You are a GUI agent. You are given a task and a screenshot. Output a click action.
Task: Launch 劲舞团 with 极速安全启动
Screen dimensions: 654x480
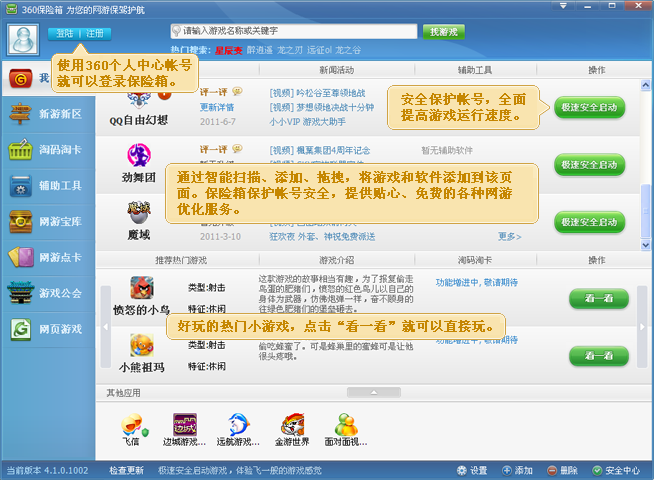click(x=589, y=165)
